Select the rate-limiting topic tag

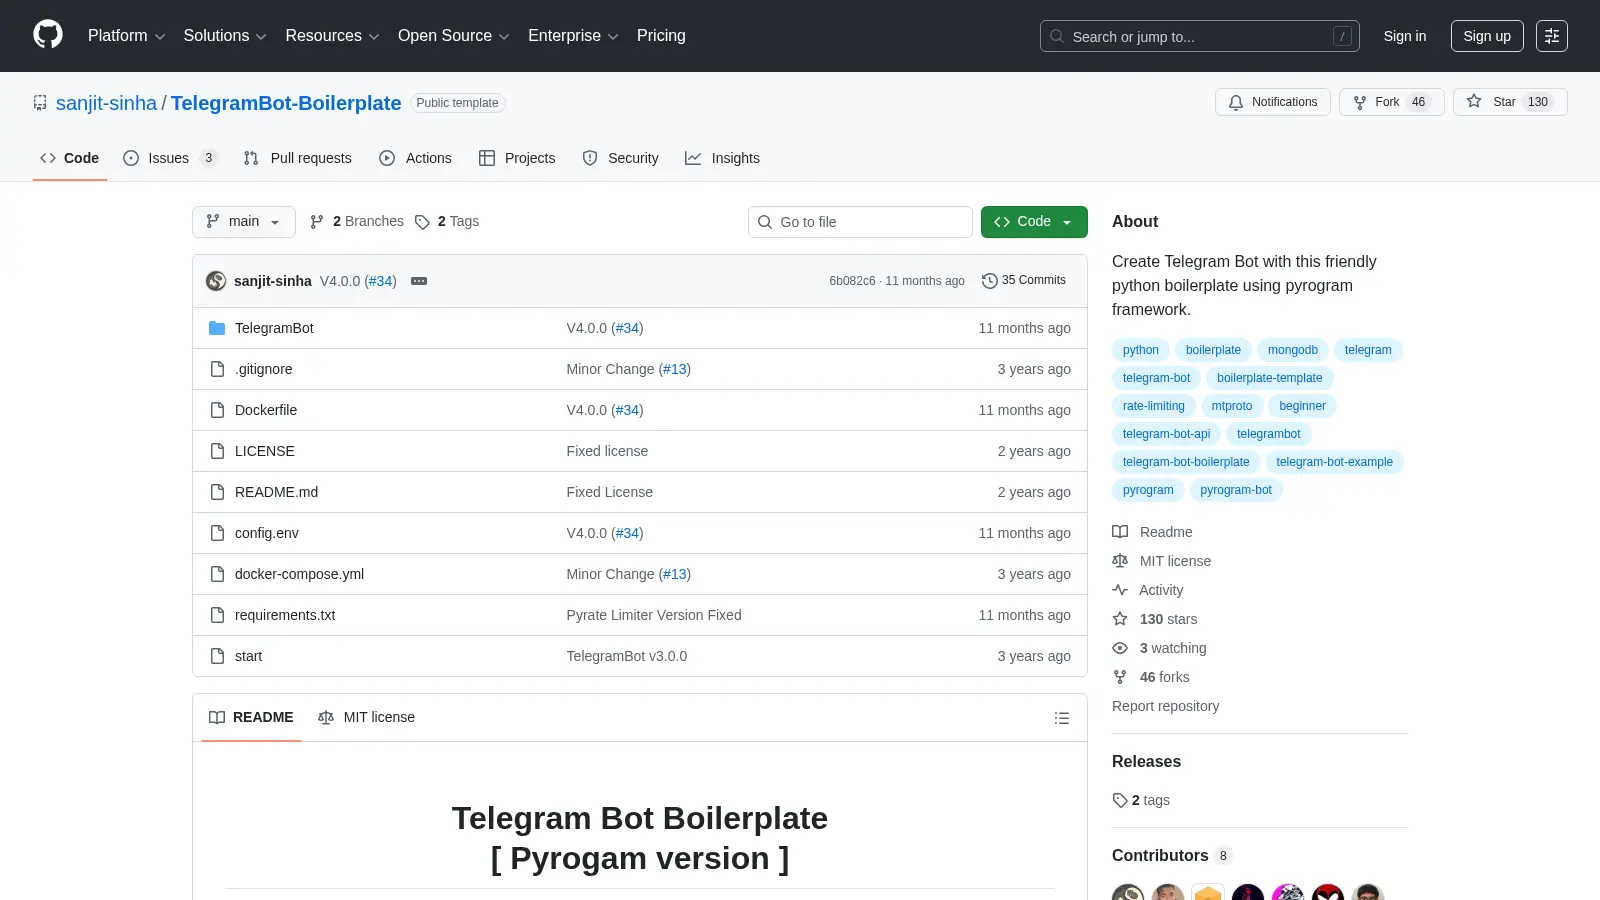pos(1154,406)
